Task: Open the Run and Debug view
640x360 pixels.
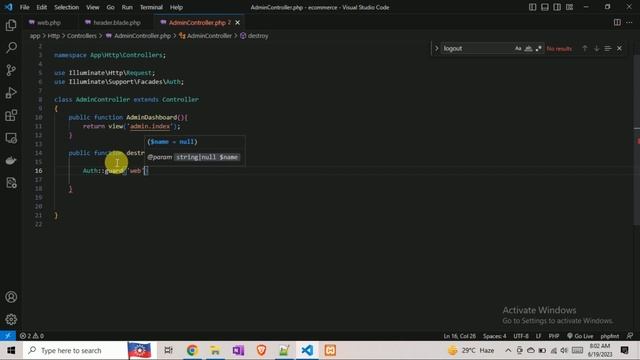Action: (x=11, y=93)
